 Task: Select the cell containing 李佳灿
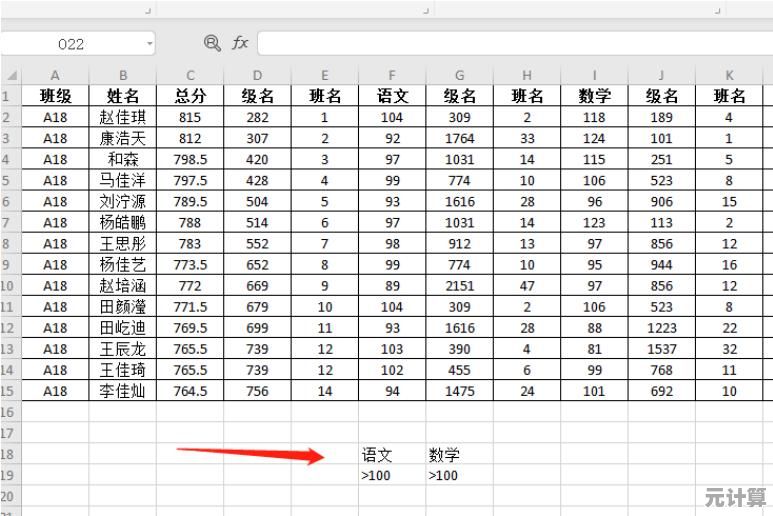[123, 391]
